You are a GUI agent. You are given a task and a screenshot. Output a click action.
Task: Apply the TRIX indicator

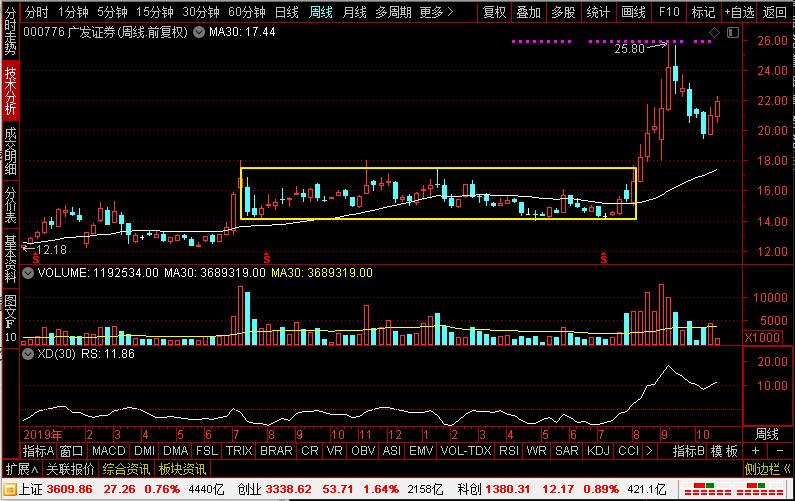pyautogui.click(x=239, y=451)
